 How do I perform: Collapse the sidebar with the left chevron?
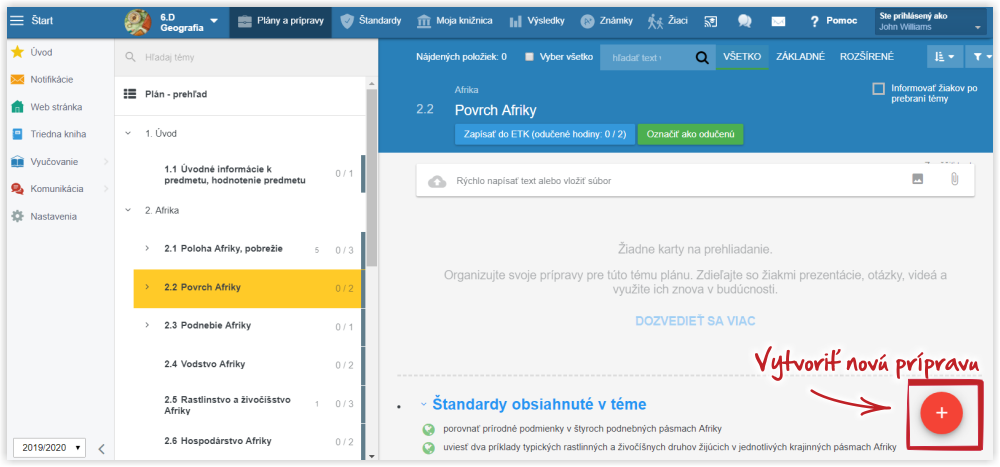point(101,449)
